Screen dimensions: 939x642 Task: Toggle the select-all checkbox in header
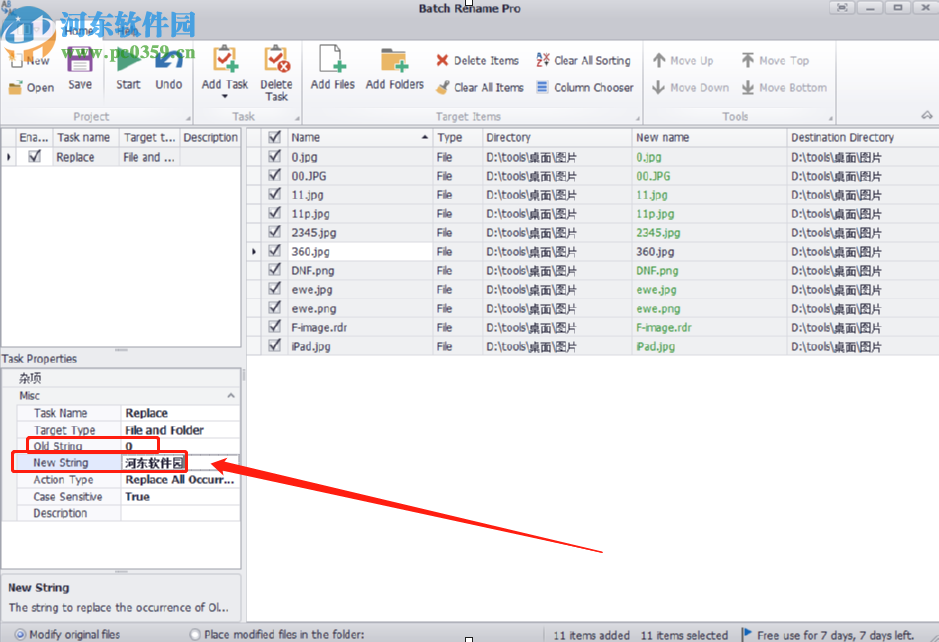tap(275, 137)
